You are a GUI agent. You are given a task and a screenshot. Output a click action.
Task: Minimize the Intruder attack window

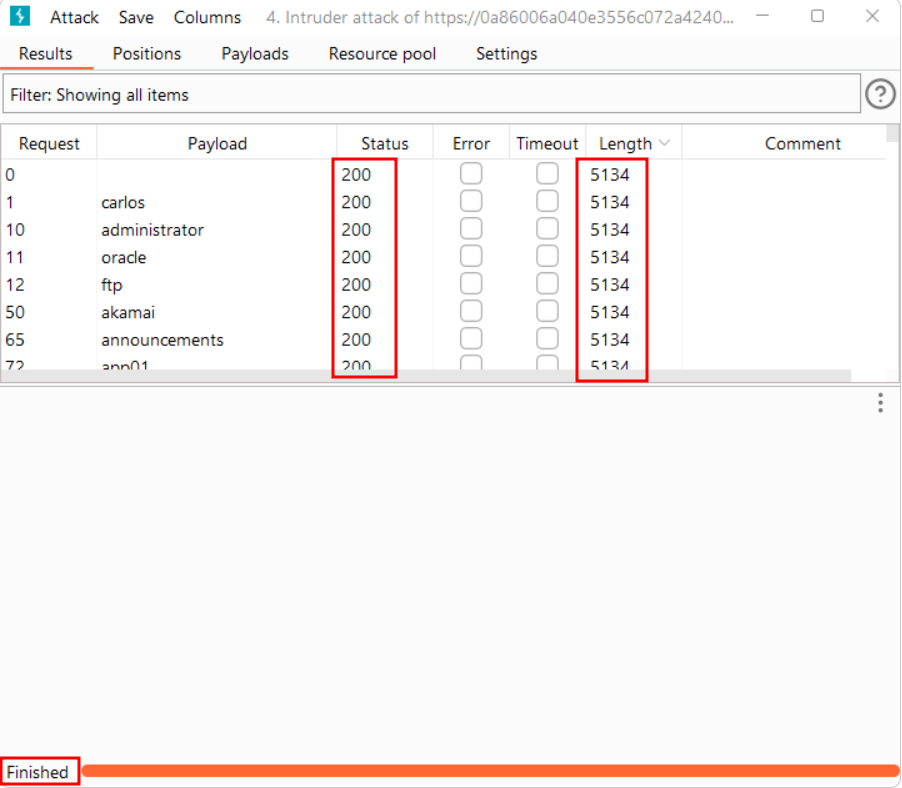tap(762, 16)
